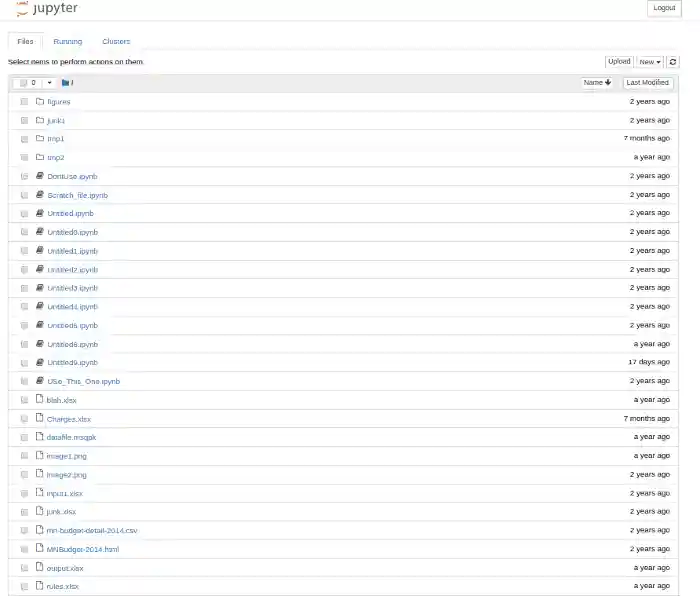Open the junk1 folder link
Screen dimensions: 700x596
56,121
